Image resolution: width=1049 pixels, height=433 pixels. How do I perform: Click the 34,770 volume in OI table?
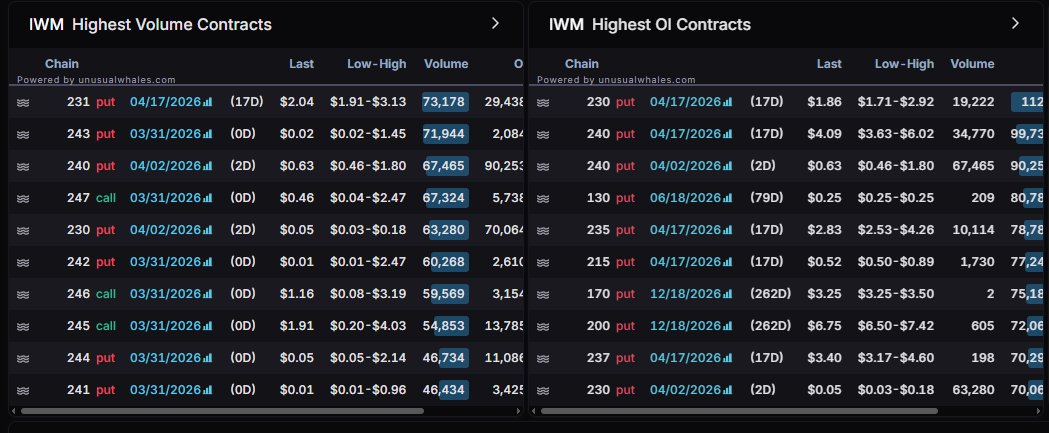point(973,135)
